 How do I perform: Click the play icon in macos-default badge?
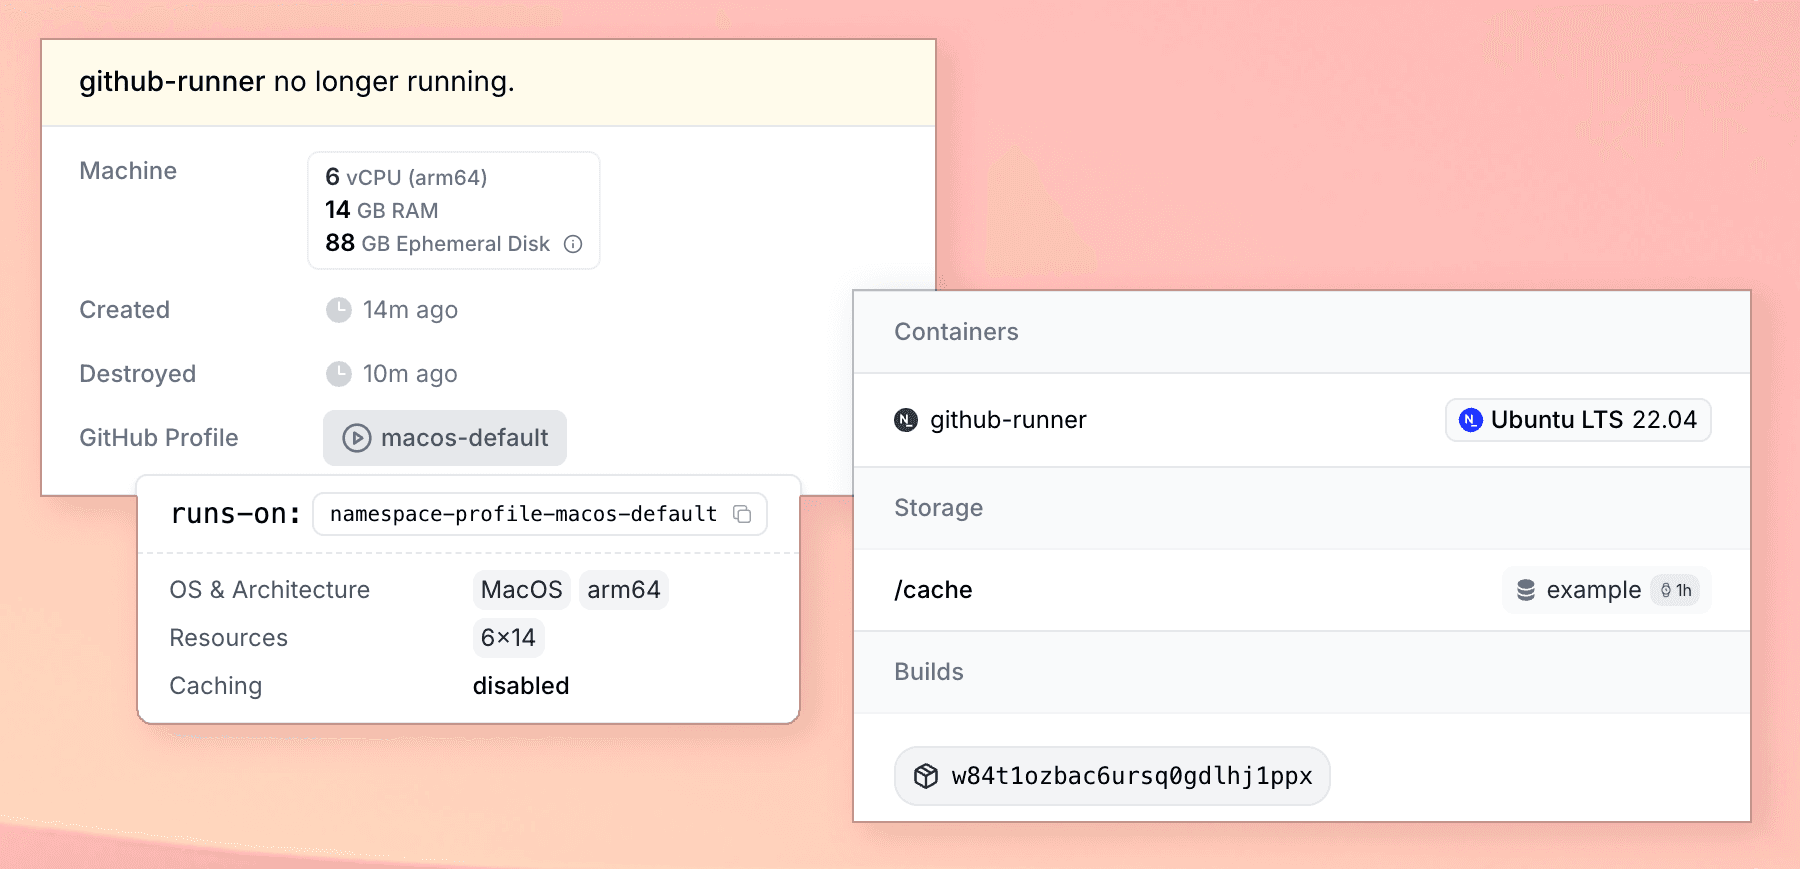(357, 438)
